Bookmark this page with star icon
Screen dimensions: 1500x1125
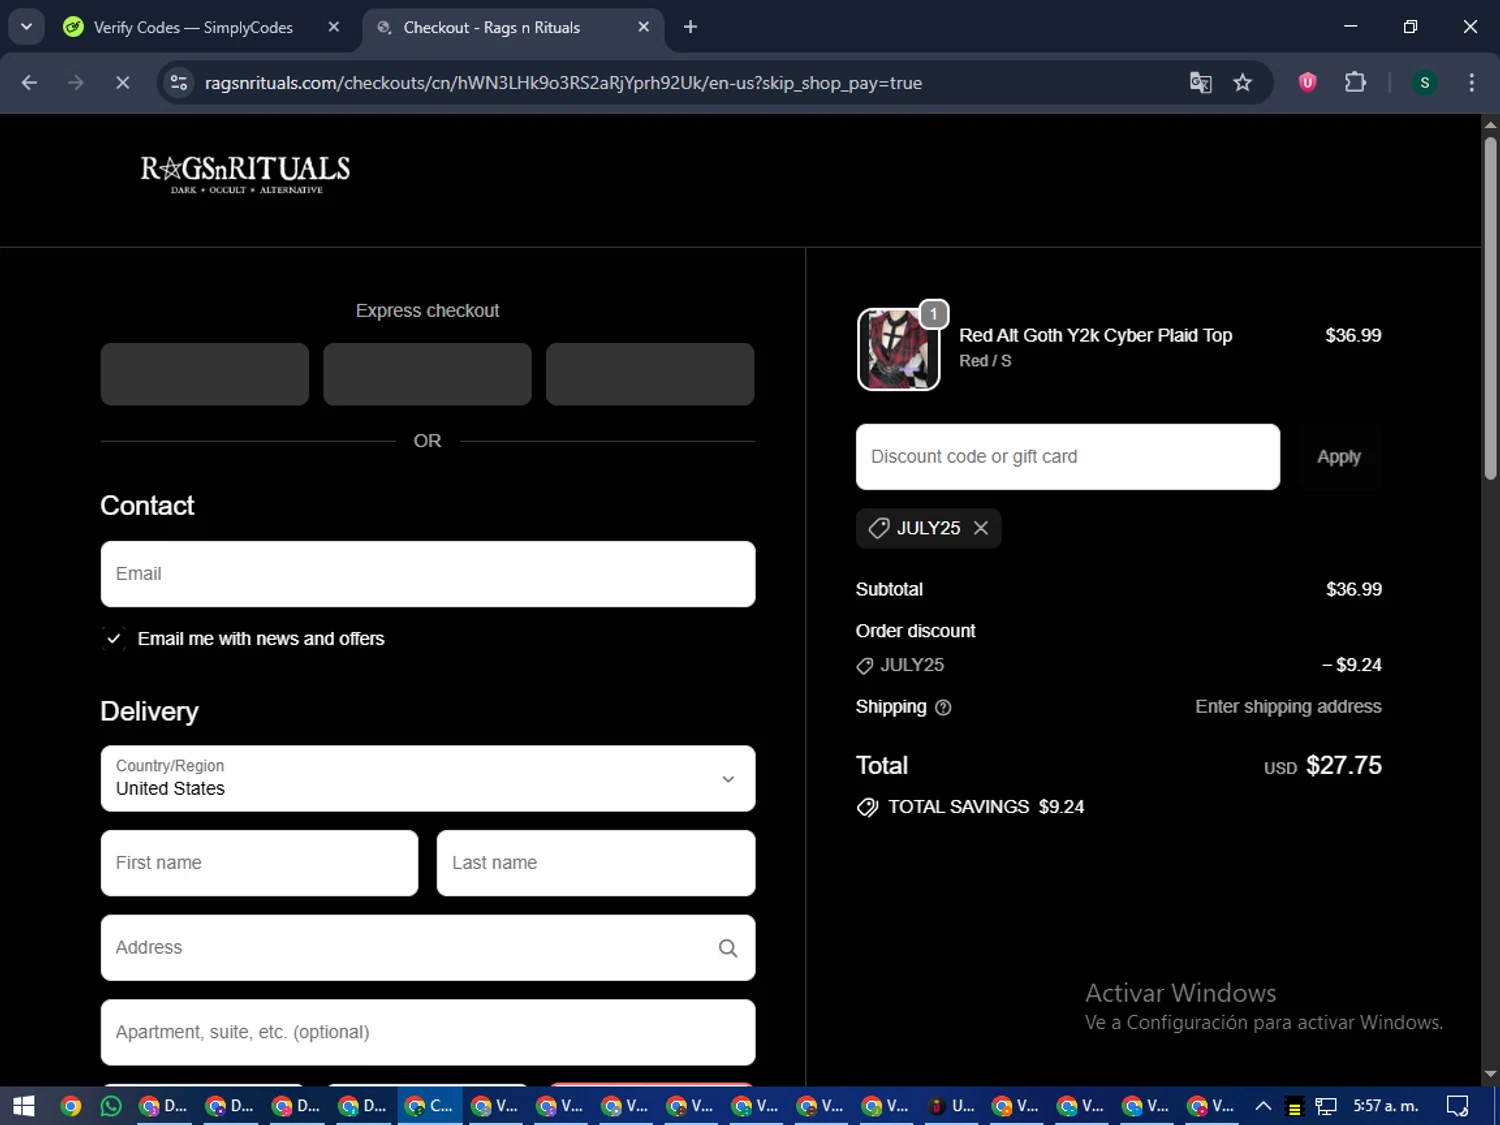[1243, 83]
